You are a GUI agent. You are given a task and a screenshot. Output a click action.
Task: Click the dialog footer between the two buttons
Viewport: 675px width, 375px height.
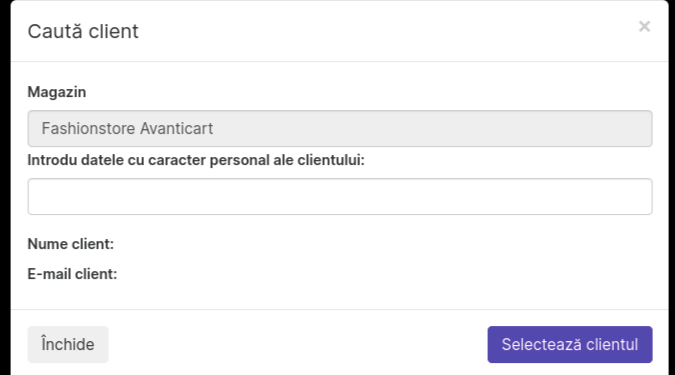tap(298, 344)
